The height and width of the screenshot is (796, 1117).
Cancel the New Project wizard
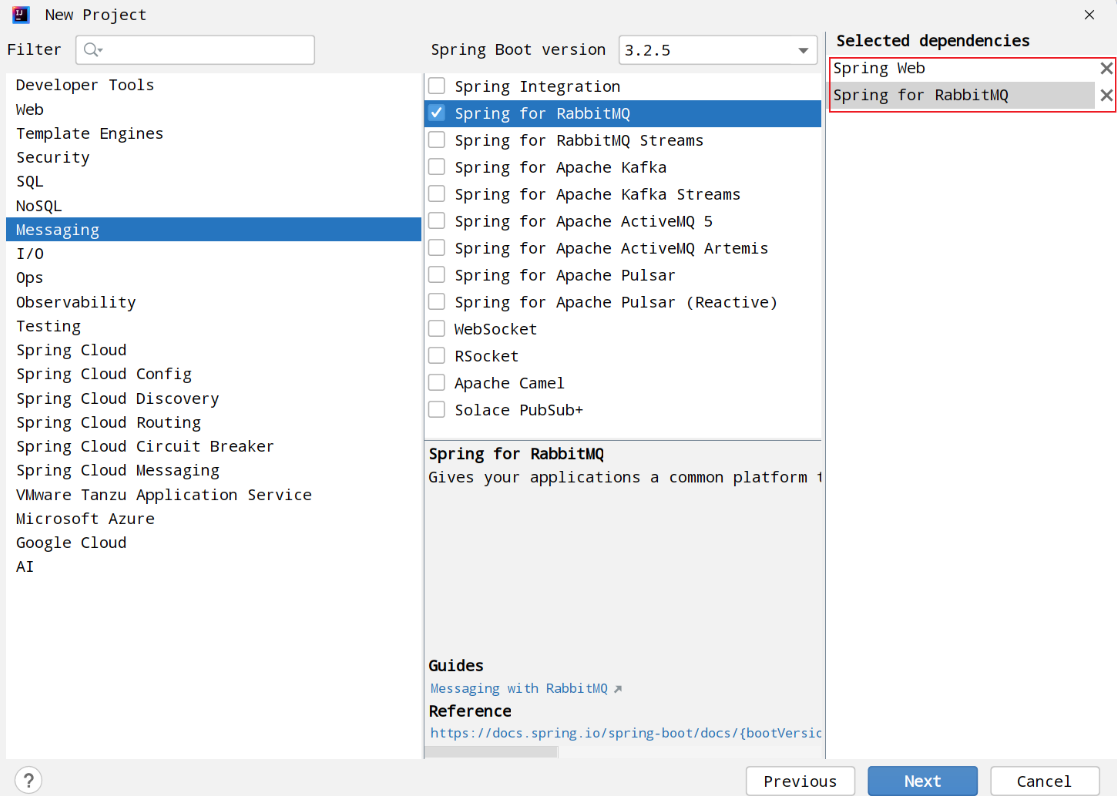tap(1044, 781)
